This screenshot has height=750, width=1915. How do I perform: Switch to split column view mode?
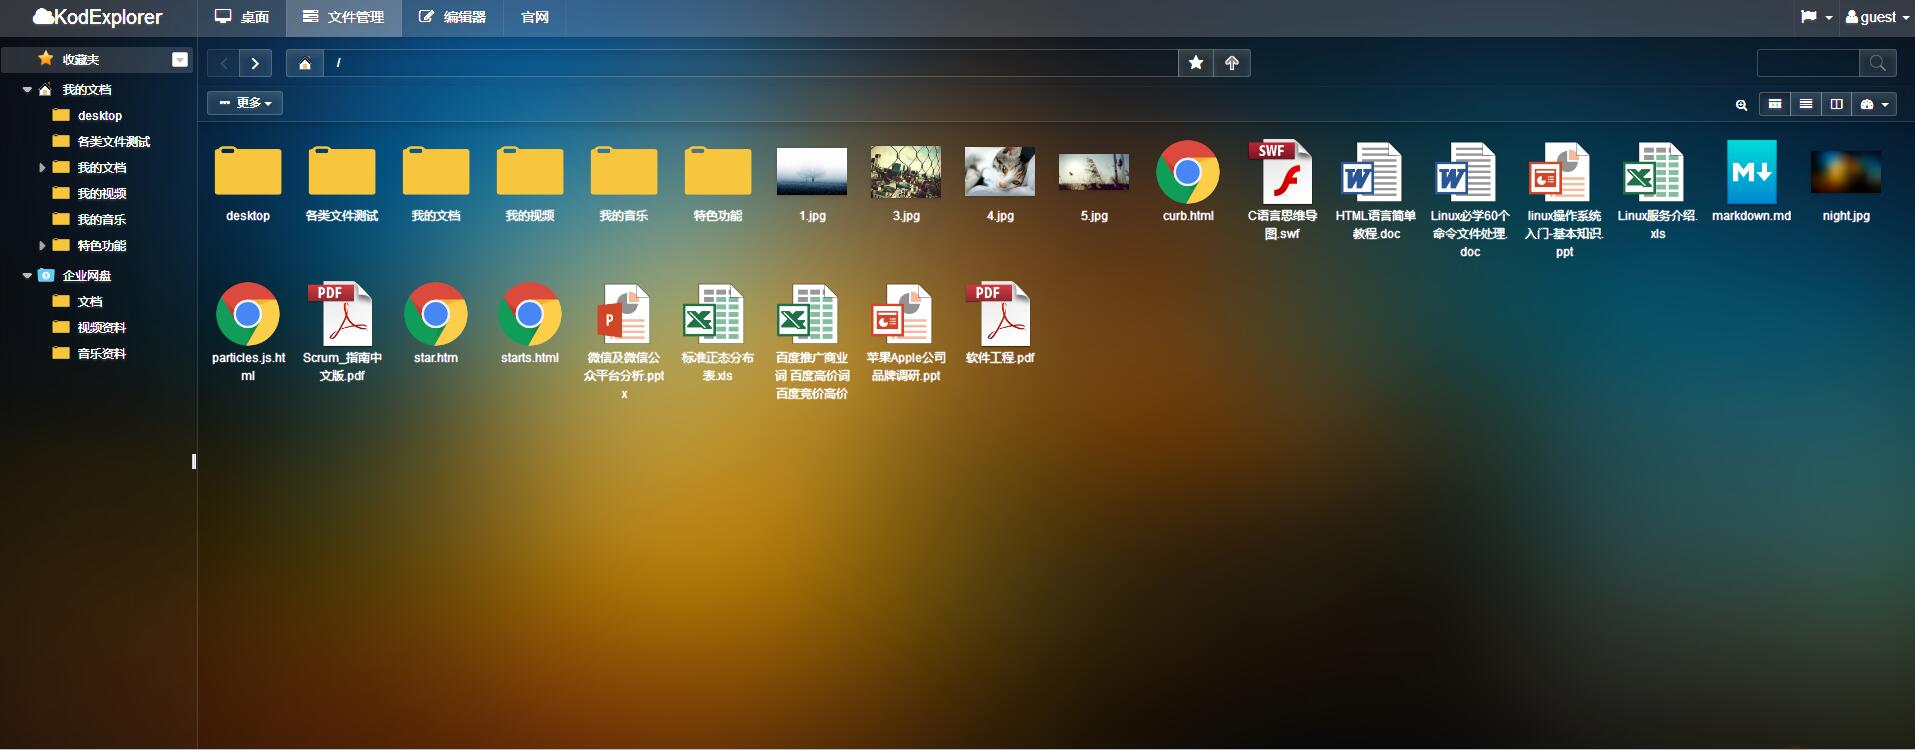pyautogui.click(x=1837, y=104)
